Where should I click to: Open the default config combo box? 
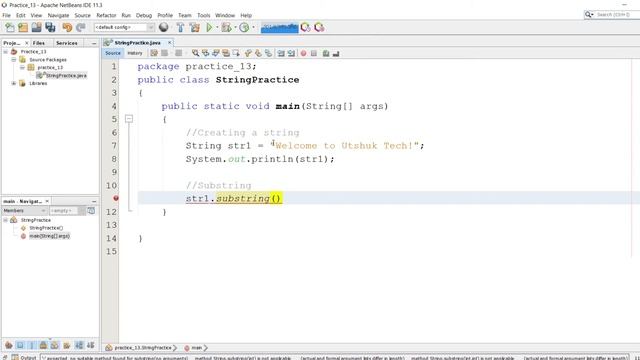point(124,27)
